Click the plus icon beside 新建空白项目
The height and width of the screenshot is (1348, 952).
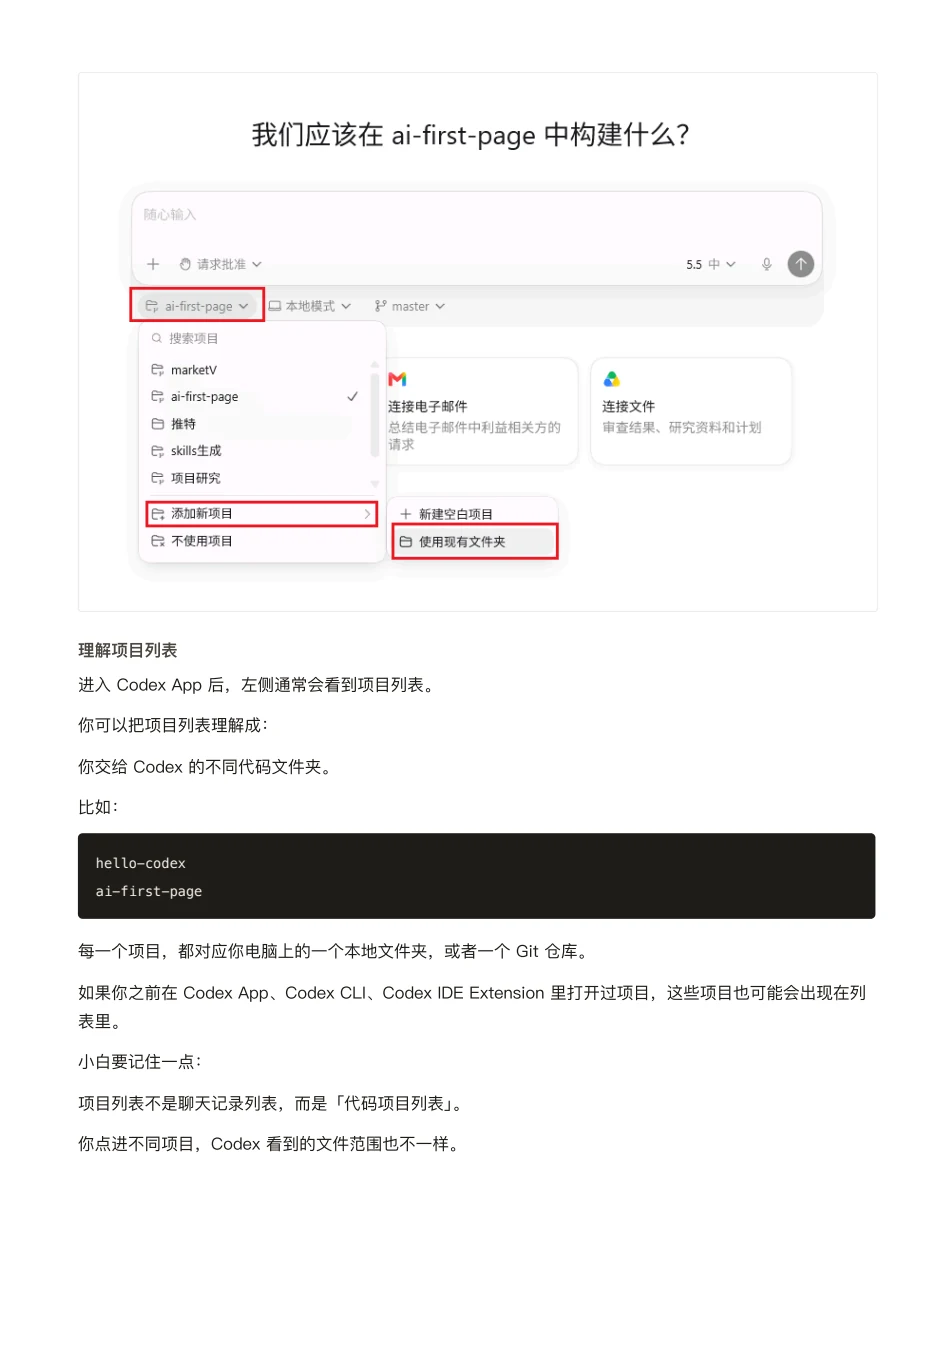point(406,514)
